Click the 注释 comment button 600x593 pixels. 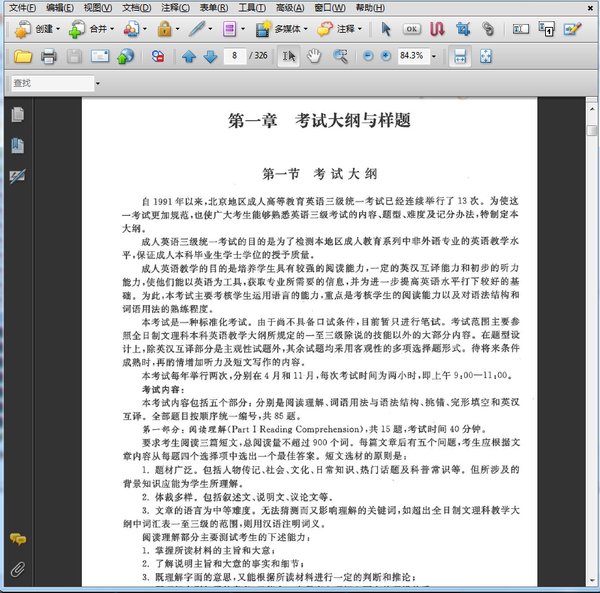pos(336,29)
